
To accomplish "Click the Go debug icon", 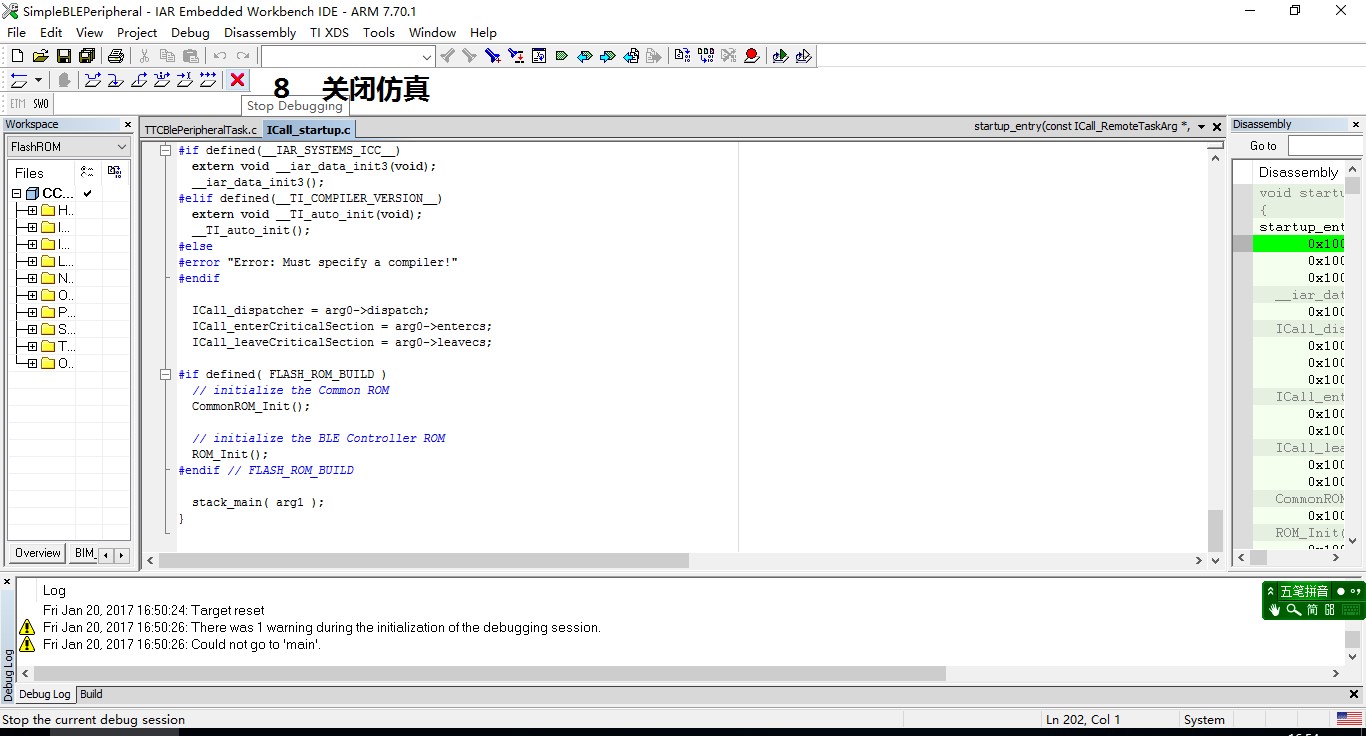I will coord(208,80).
